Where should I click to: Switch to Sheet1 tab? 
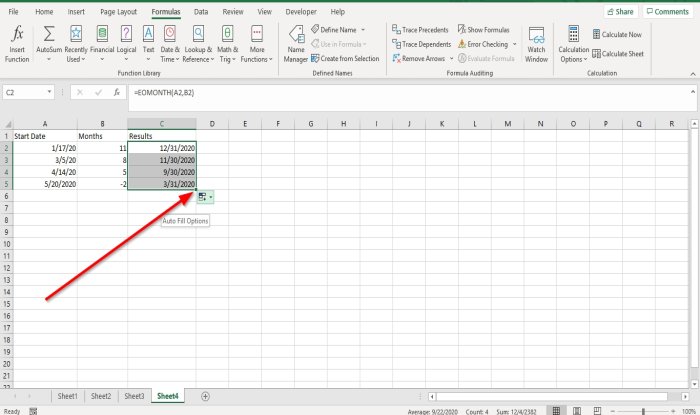click(67, 396)
